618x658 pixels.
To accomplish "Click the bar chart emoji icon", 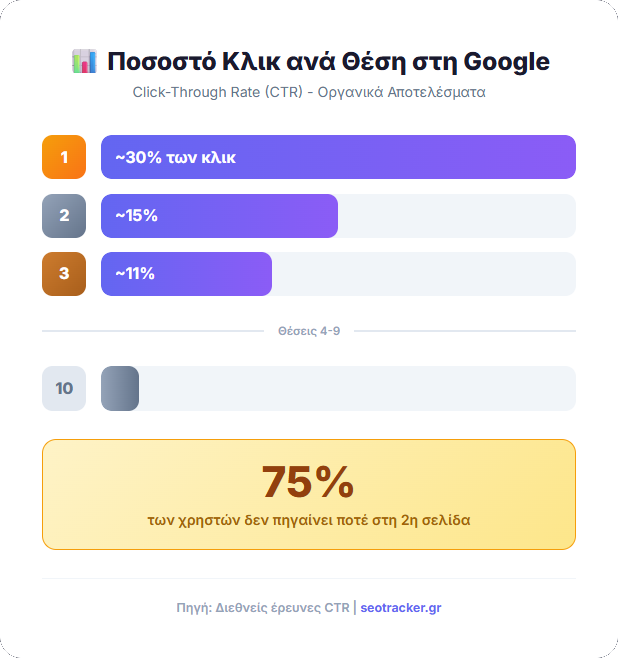I will (83, 61).
